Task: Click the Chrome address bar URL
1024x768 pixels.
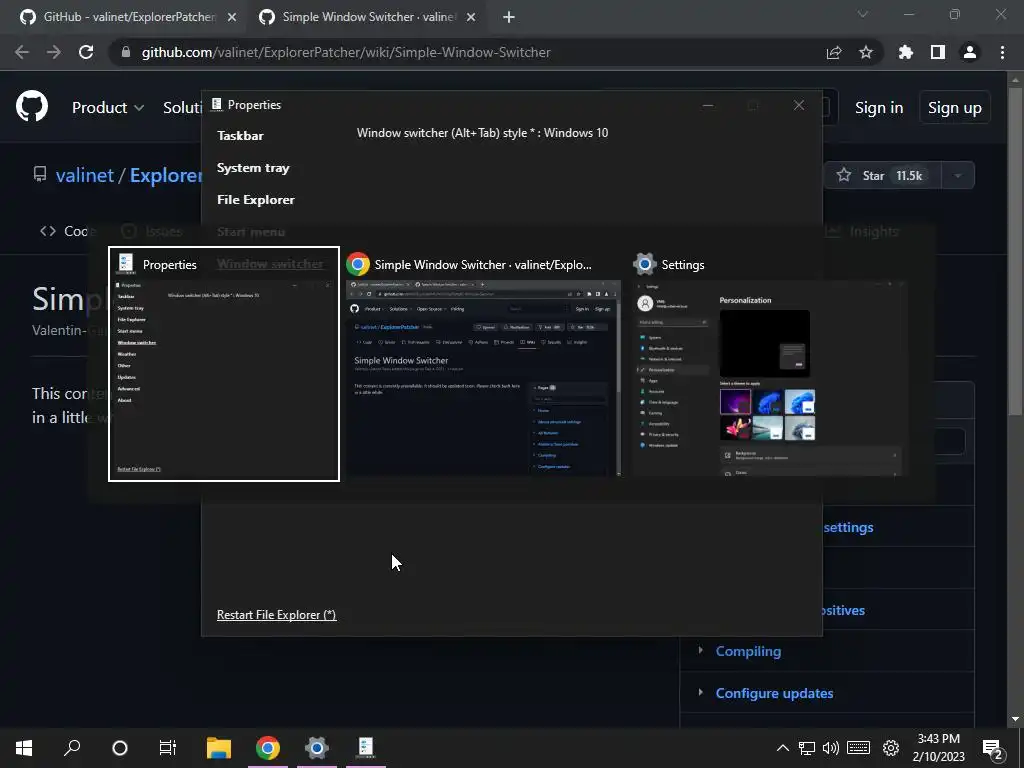Action: pos(346,52)
